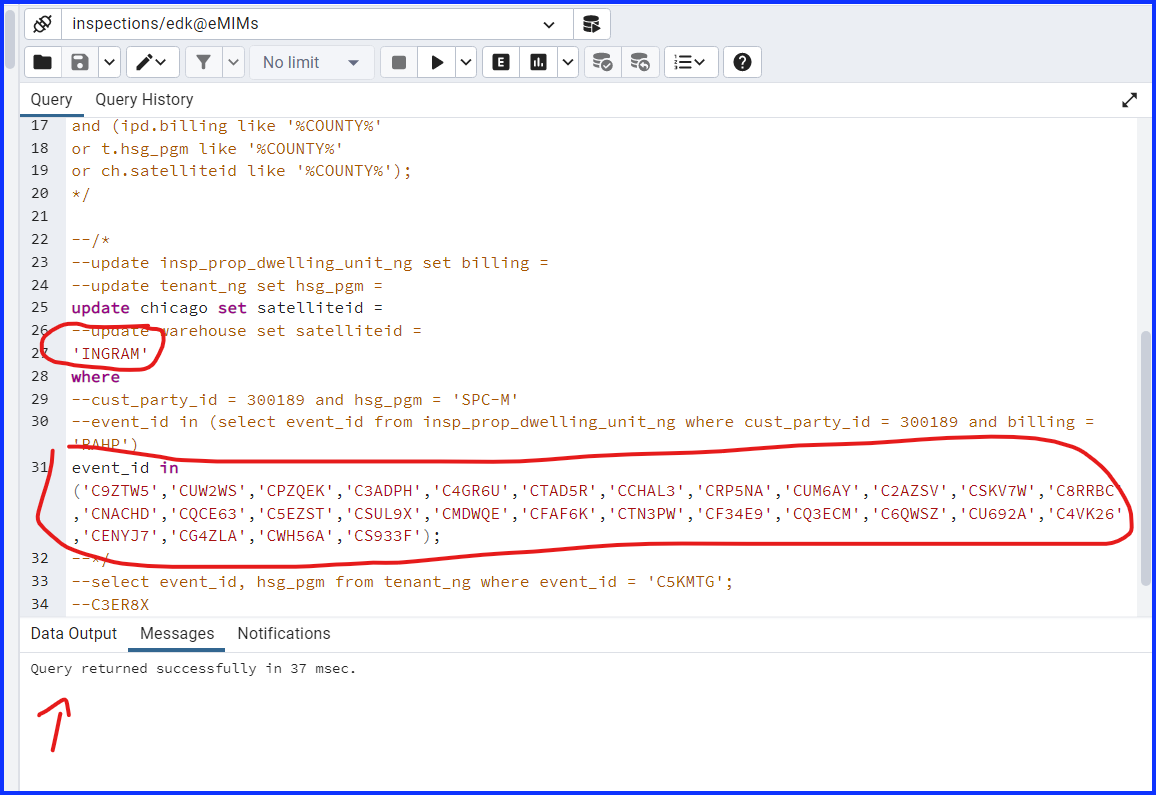
Task: Open the new query tool database icon
Action: click(592, 24)
